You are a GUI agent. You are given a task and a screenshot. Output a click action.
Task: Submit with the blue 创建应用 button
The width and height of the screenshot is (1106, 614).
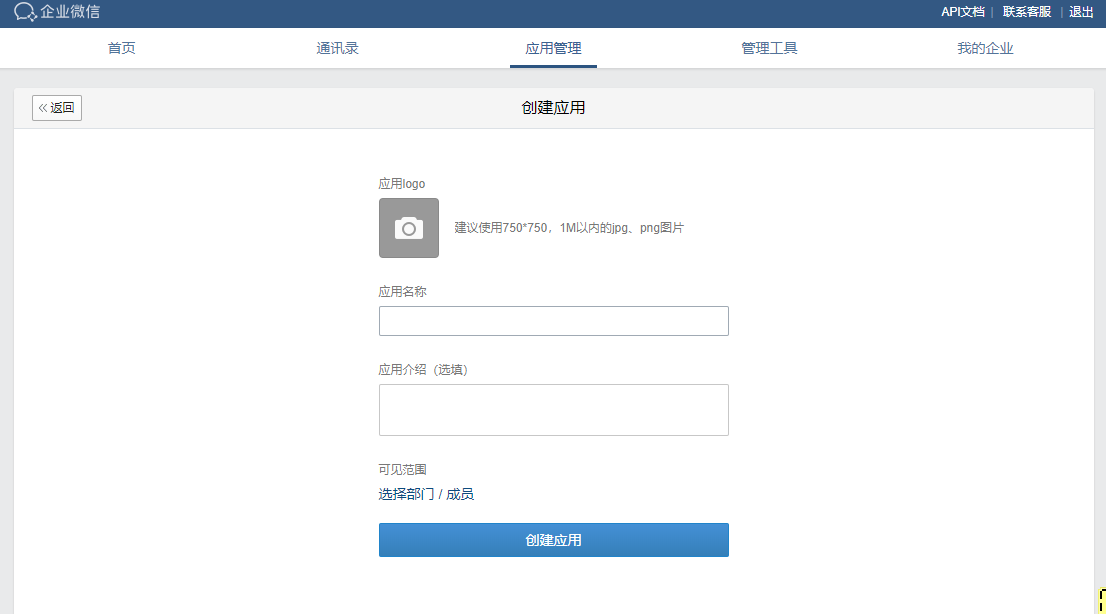[554, 540]
